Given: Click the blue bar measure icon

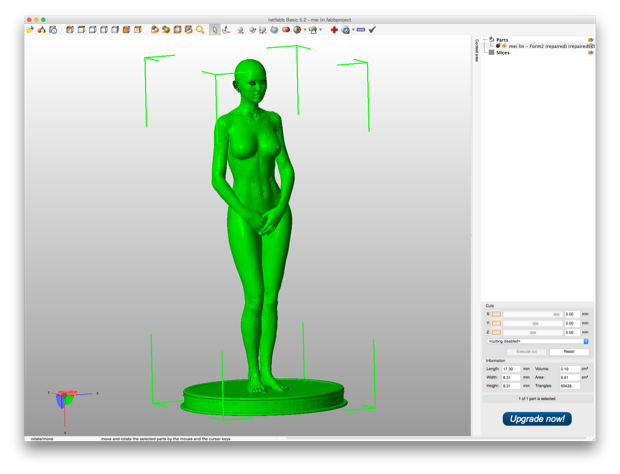Looking at the screenshot, I should tap(361, 30).
